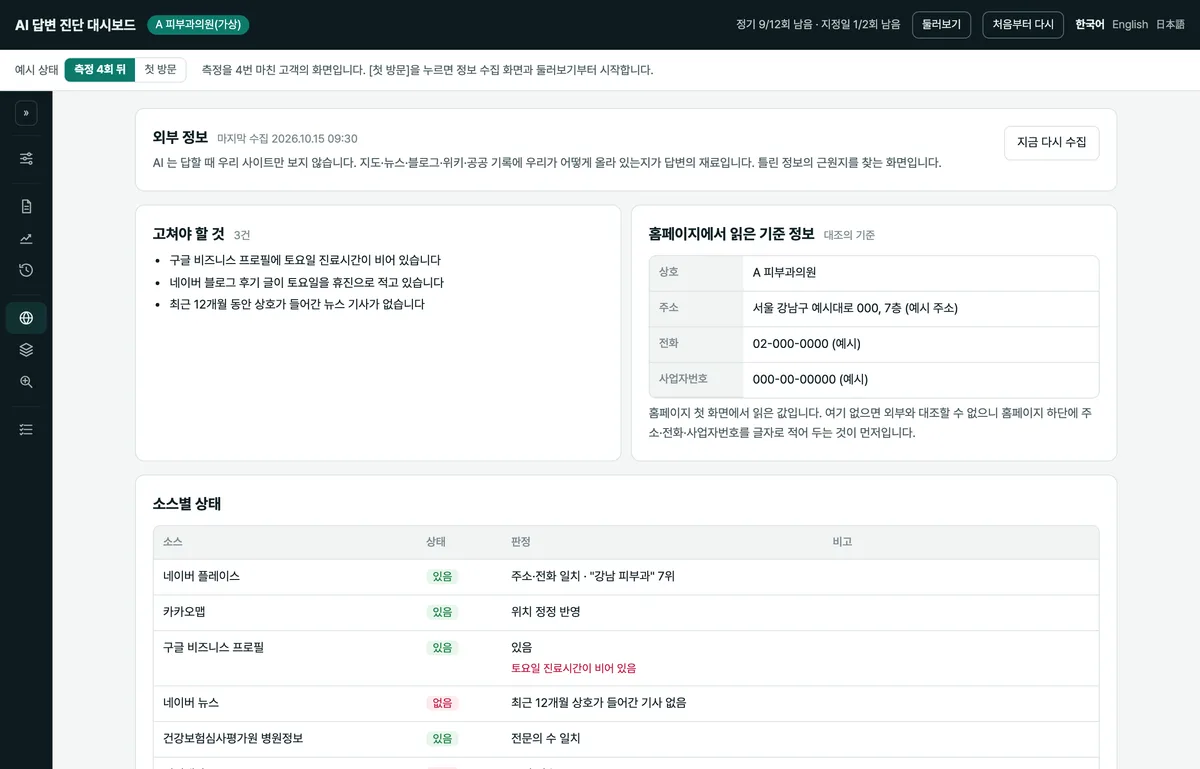Screen dimensions: 1200x769
Task: Open the document report icon in sidebar
Action: click(26, 206)
